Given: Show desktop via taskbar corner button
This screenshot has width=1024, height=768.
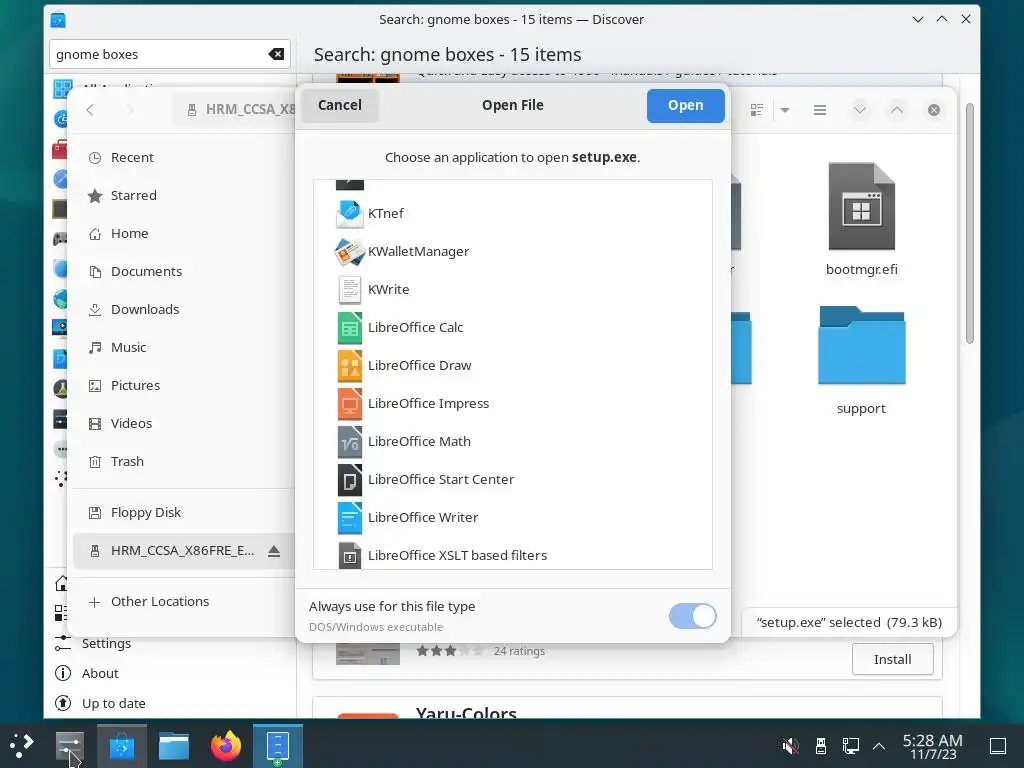Looking at the screenshot, I should [998, 746].
